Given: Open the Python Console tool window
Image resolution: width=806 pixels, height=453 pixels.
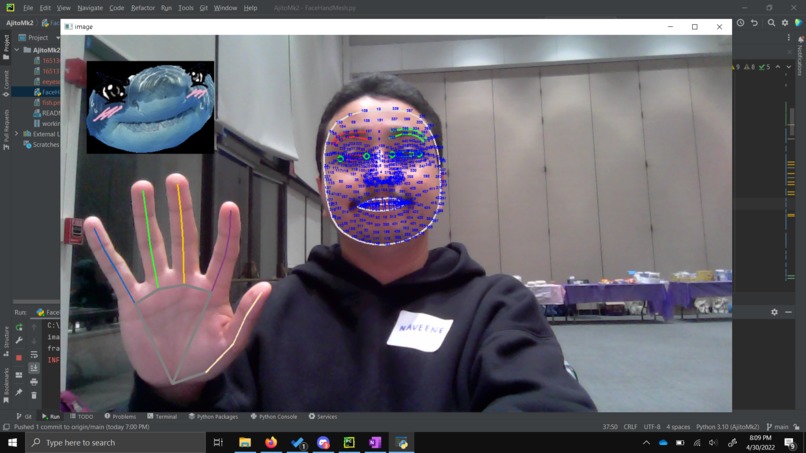Looking at the screenshot, I should (274, 416).
